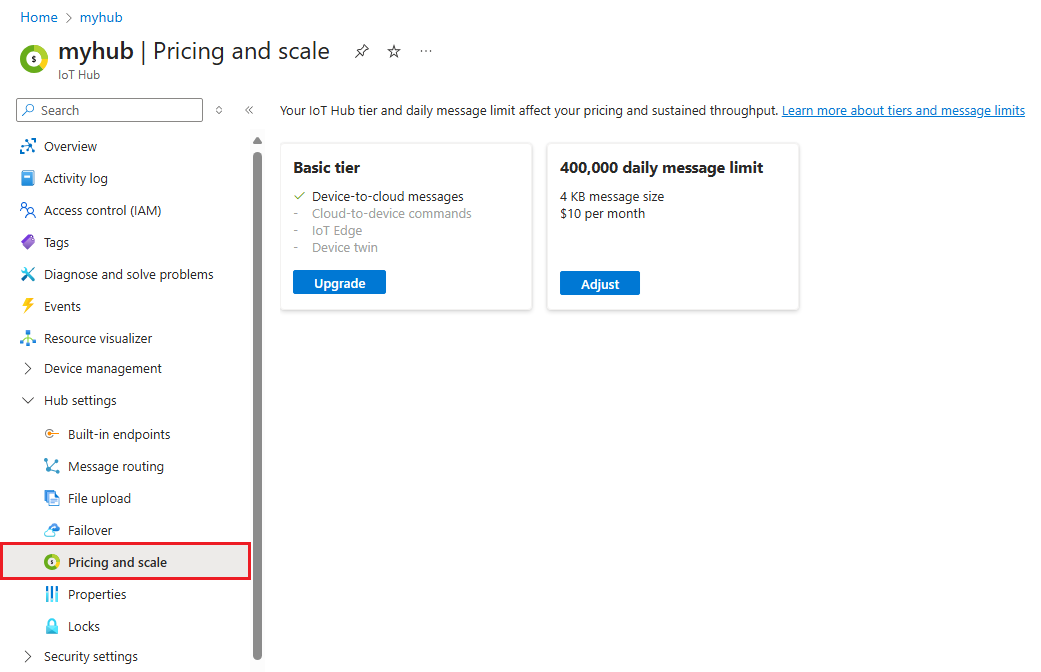The image size is (1041, 672).
Task: Collapse the sidebar with the double chevron
Action: click(249, 110)
